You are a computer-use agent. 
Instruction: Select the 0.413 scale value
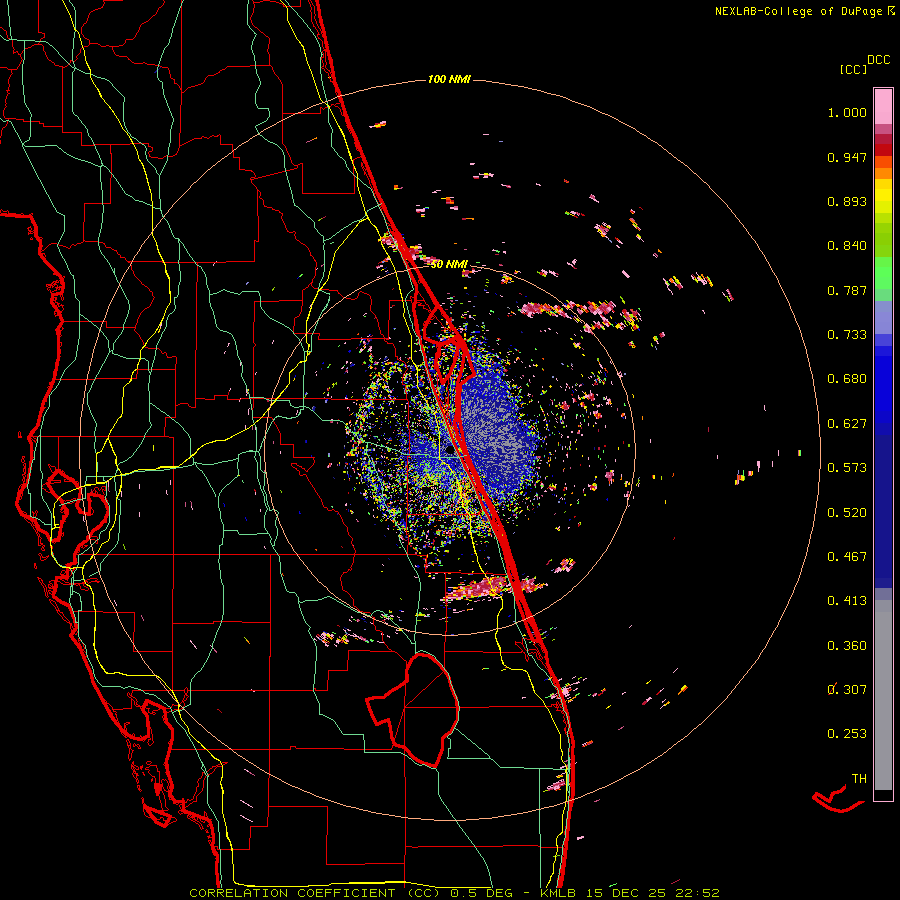[x=847, y=601]
